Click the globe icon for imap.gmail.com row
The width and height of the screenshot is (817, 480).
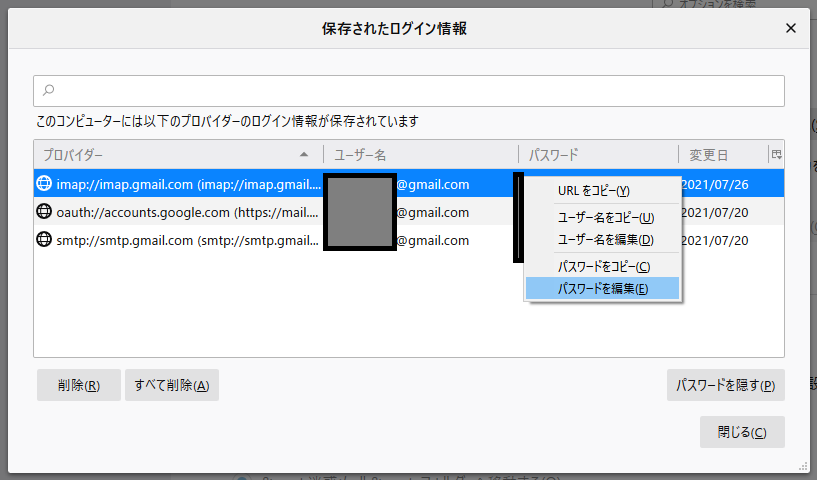click(44, 183)
